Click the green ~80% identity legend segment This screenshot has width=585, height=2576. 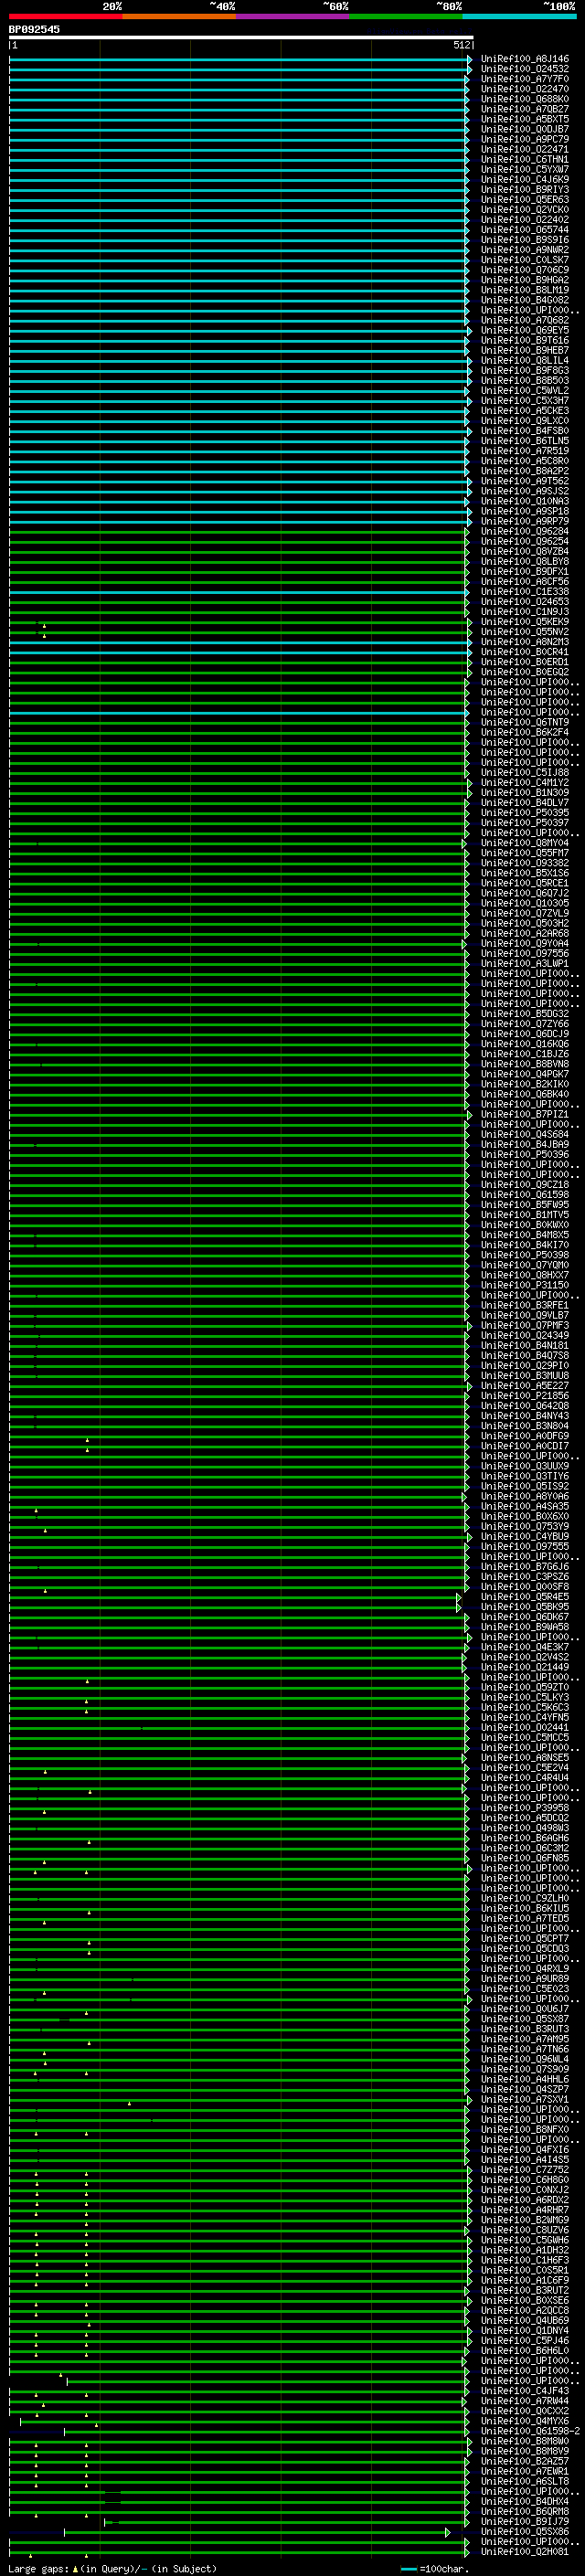tap(406, 17)
